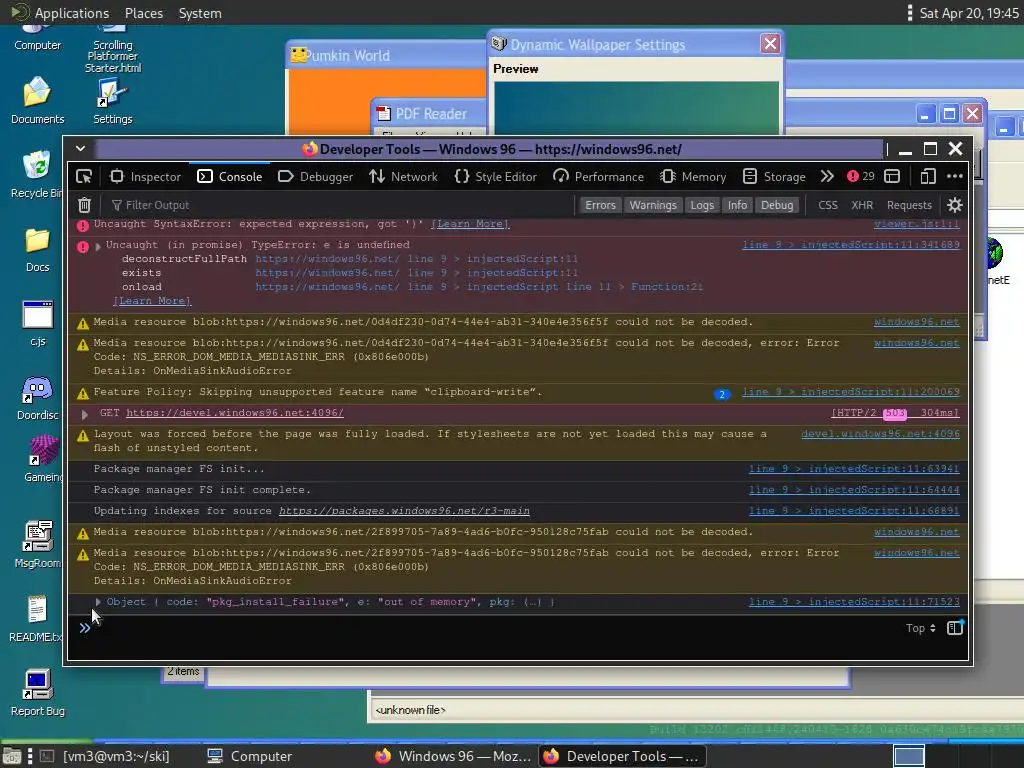This screenshot has height=768, width=1024.
Task: Open console settings gear icon
Action: 955,205
